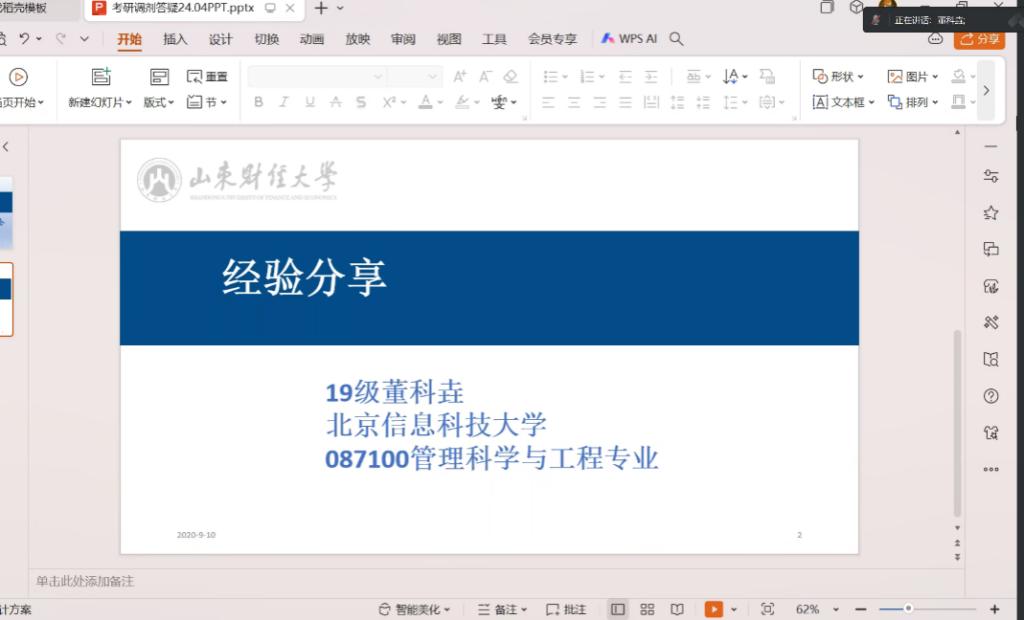
Task: Open the 版式 layout dropdown
Action: (158, 102)
